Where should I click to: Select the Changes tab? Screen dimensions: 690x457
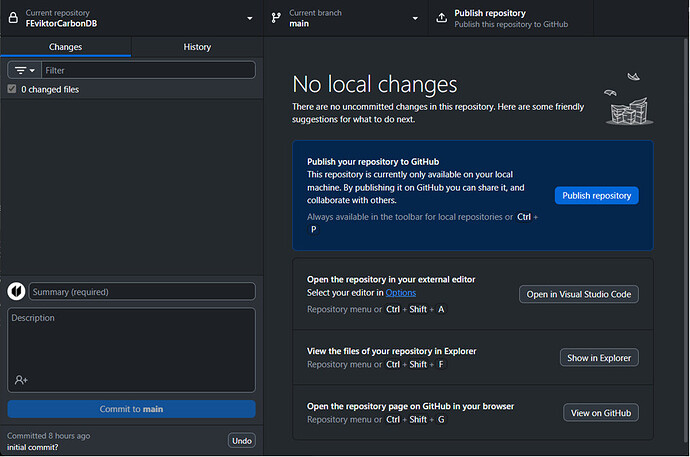65,47
